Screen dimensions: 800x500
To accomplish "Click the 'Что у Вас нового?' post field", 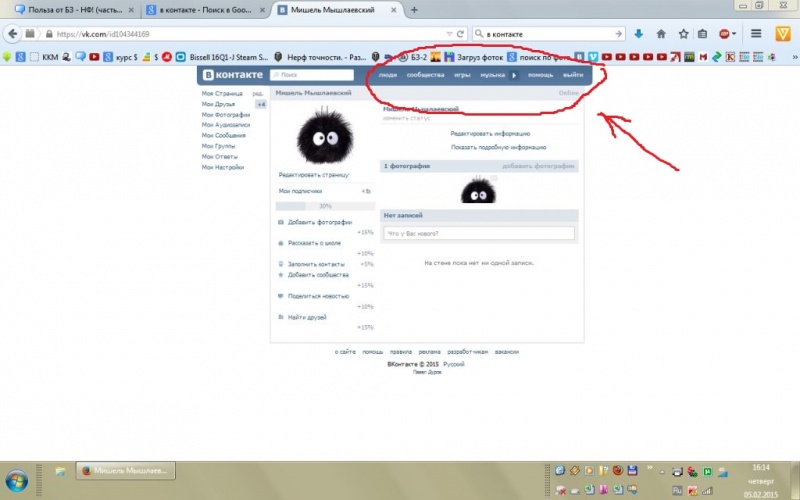I will pyautogui.click(x=479, y=233).
